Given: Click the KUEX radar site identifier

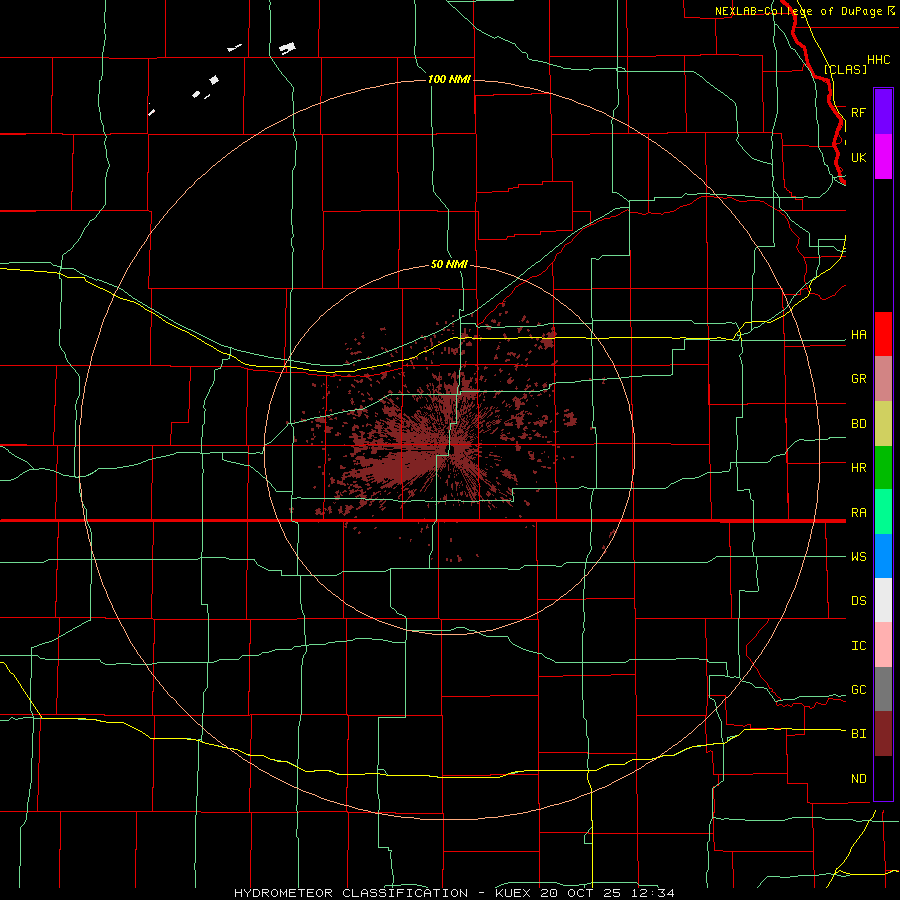Looking at the screenshot, I should coord(514,893).
